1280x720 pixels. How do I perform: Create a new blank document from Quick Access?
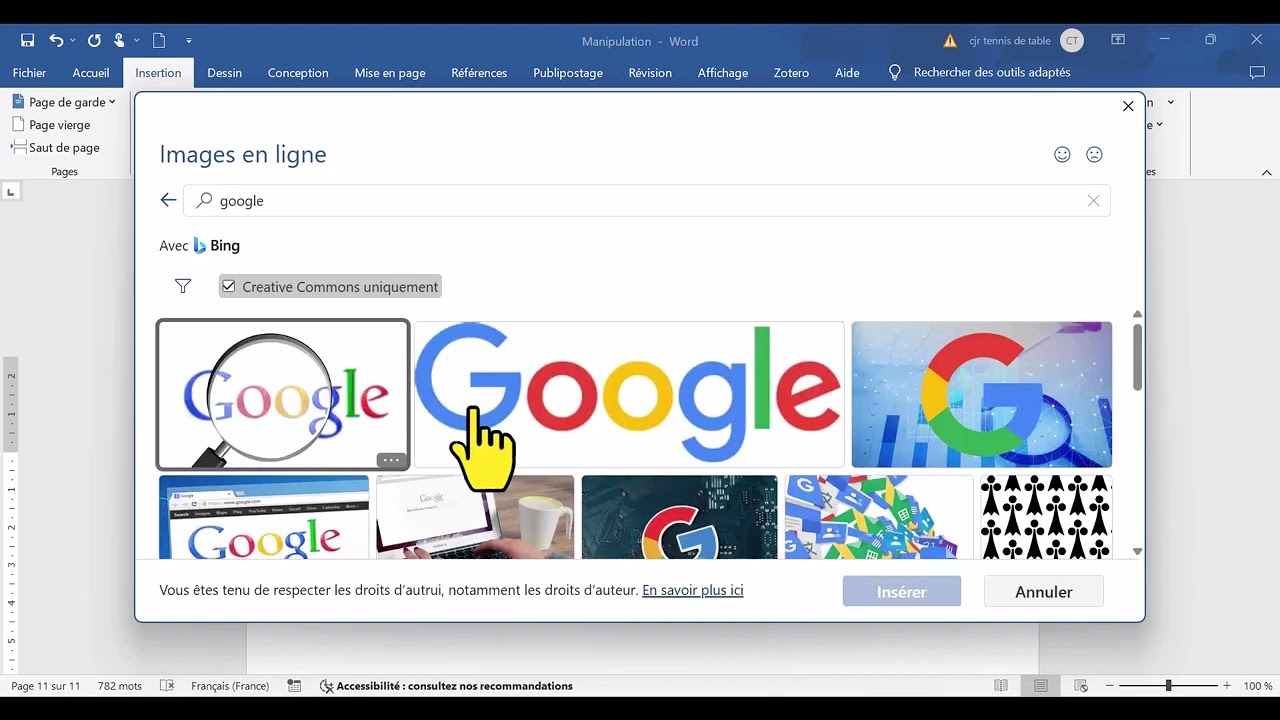(159, 41)
